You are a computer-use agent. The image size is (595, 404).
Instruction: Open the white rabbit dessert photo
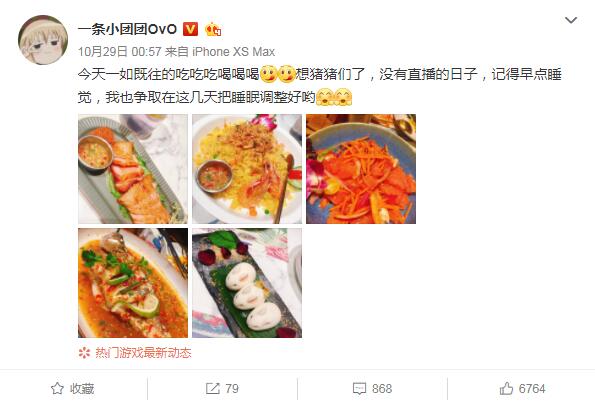point(247,283)
